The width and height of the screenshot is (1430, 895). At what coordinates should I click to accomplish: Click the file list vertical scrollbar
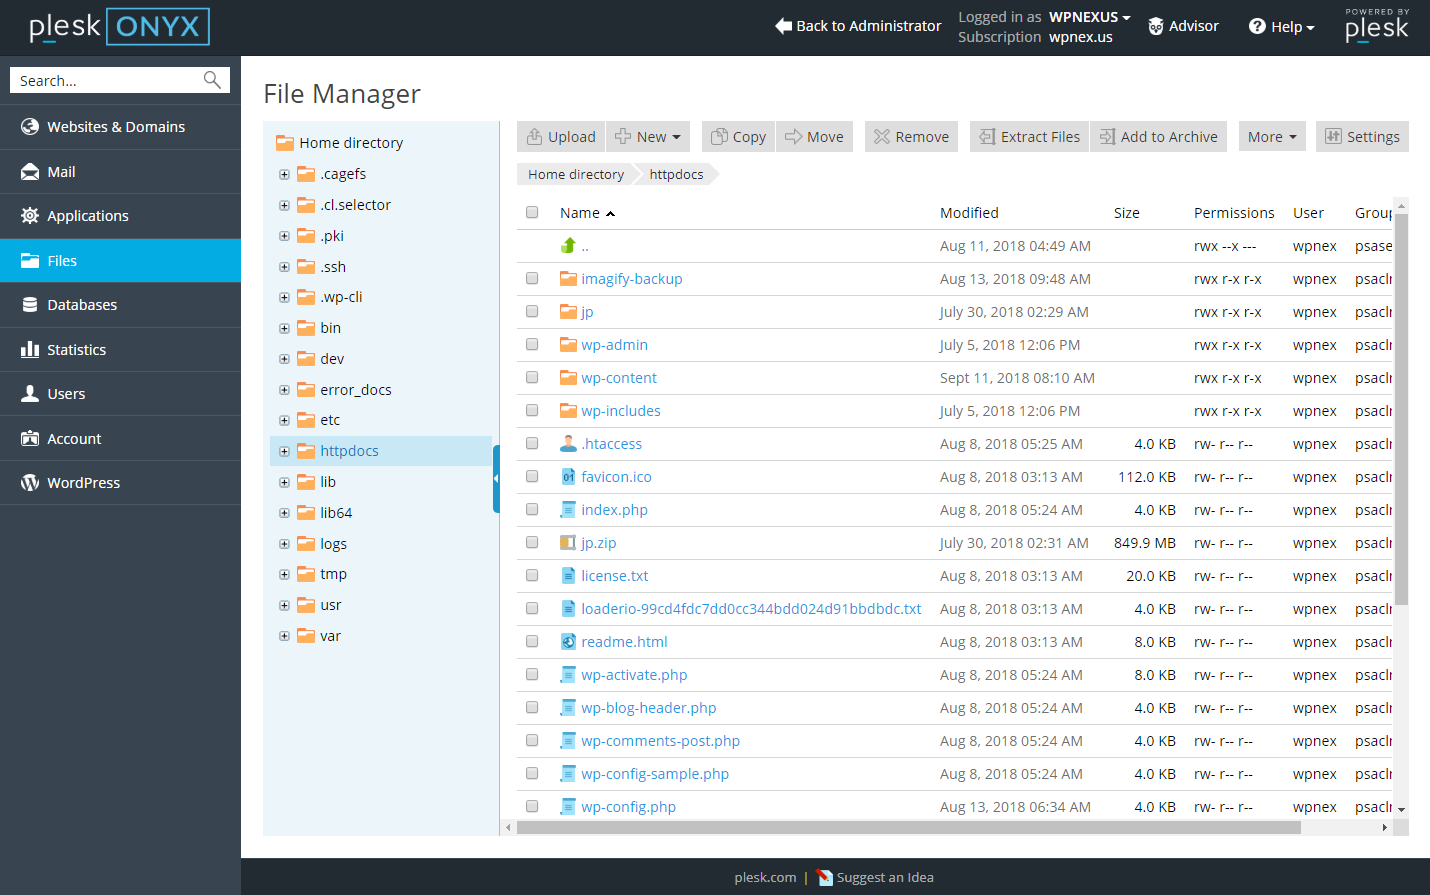pyautogui.click(x=1401, y=410)
